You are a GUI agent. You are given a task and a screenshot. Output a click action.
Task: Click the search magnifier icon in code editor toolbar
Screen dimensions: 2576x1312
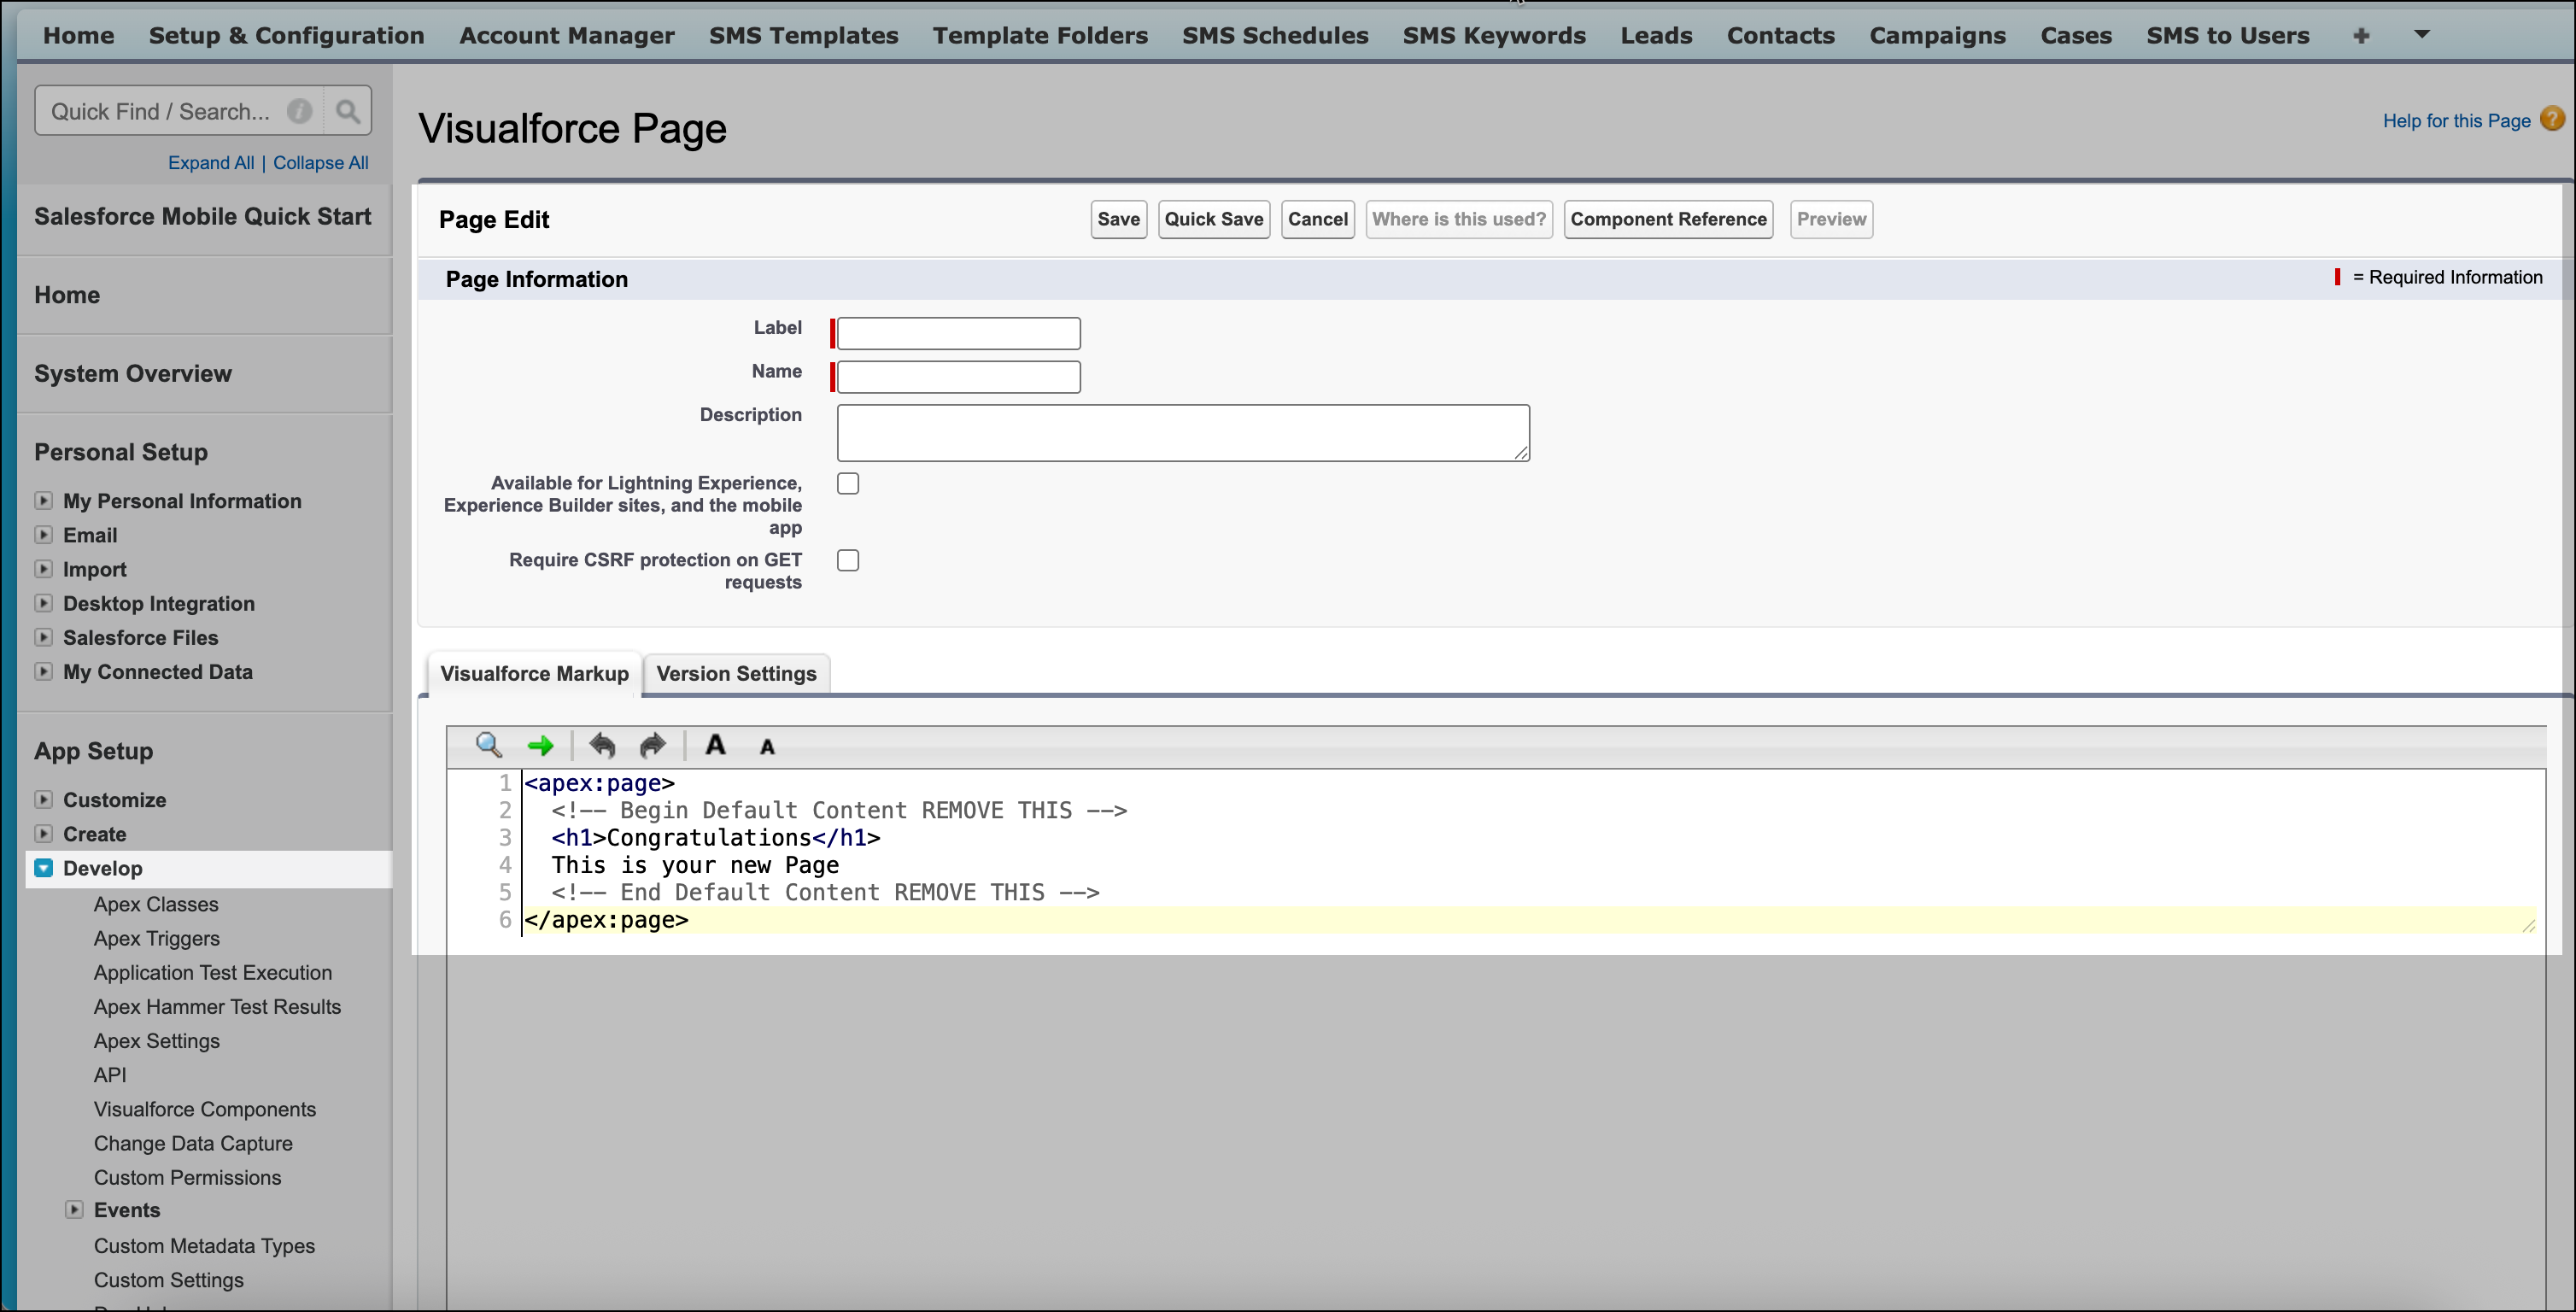(488, 745)
